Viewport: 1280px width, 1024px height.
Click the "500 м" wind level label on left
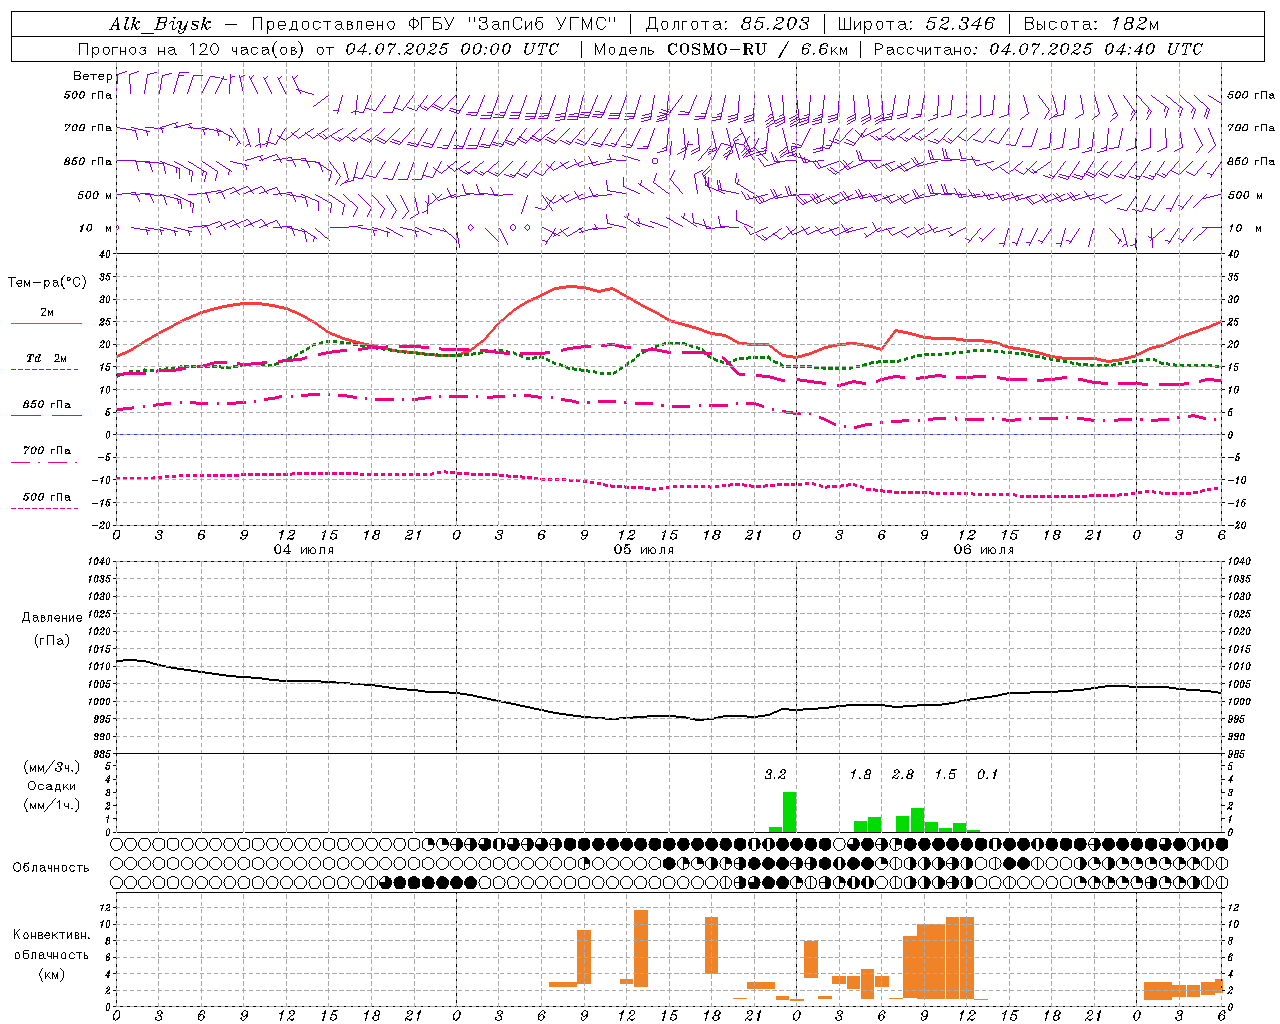[95, 195]
